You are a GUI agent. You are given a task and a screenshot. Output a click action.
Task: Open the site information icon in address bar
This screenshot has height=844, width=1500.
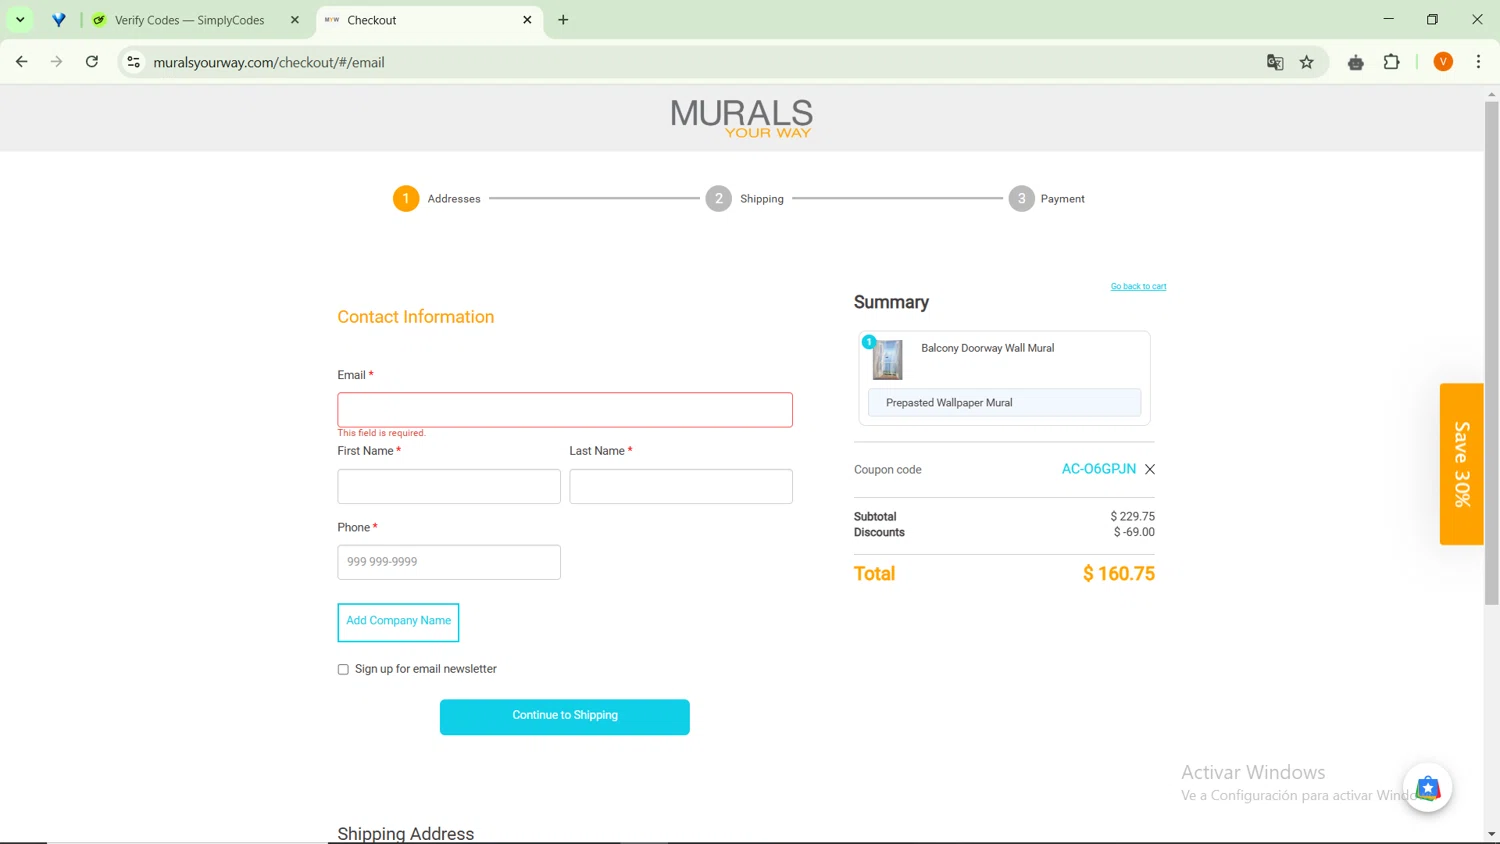tap(133, 62)
